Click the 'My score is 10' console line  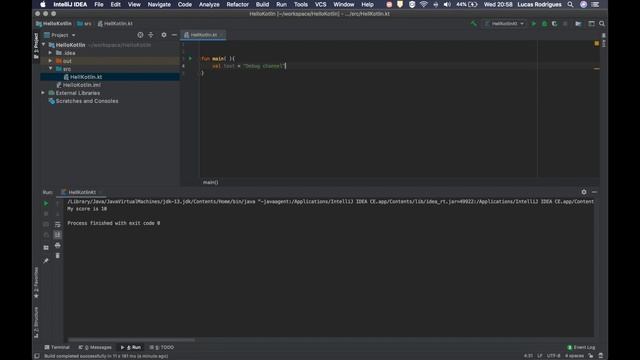87,209
